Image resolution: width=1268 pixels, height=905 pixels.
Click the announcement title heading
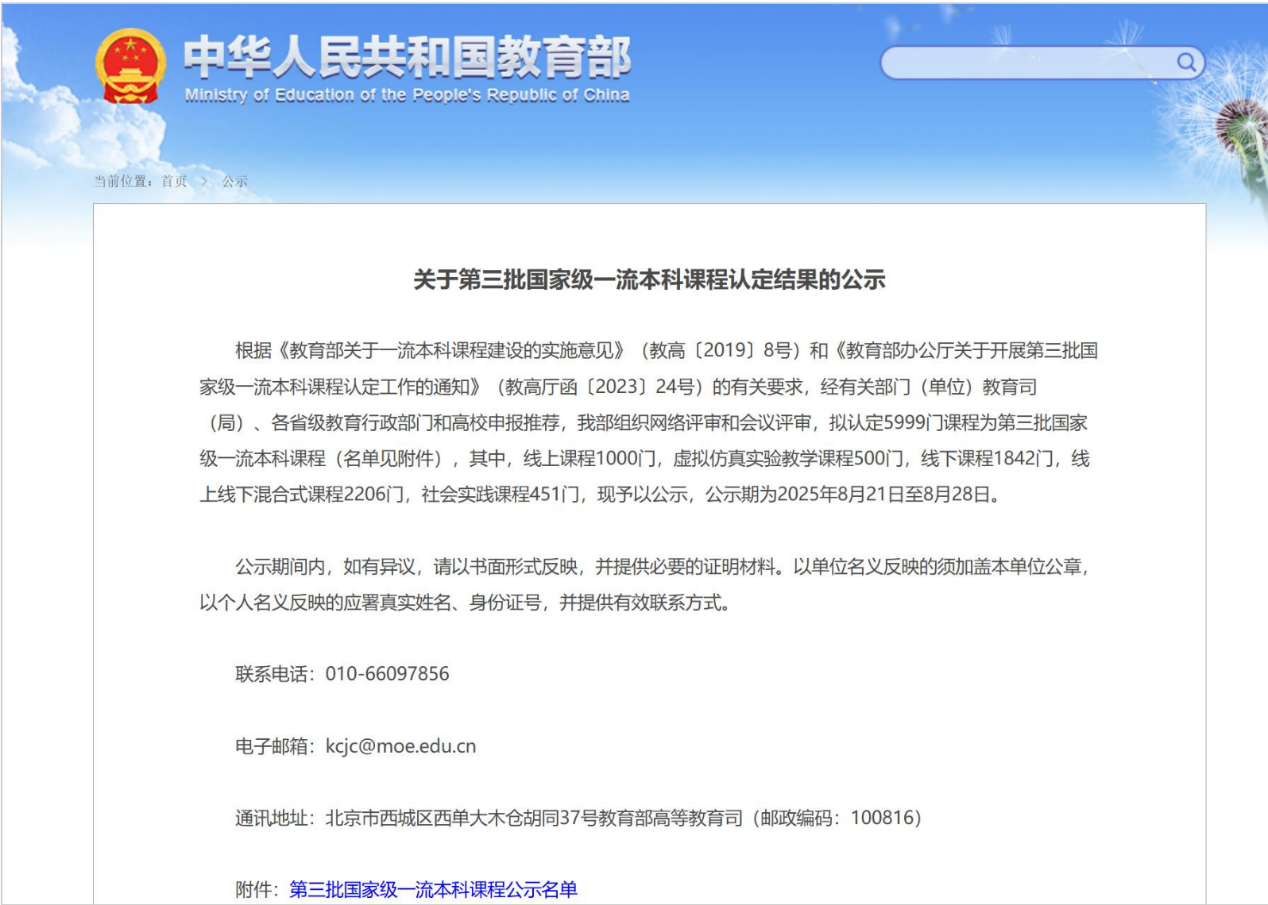pyautogui.click(x=649, y=280)
